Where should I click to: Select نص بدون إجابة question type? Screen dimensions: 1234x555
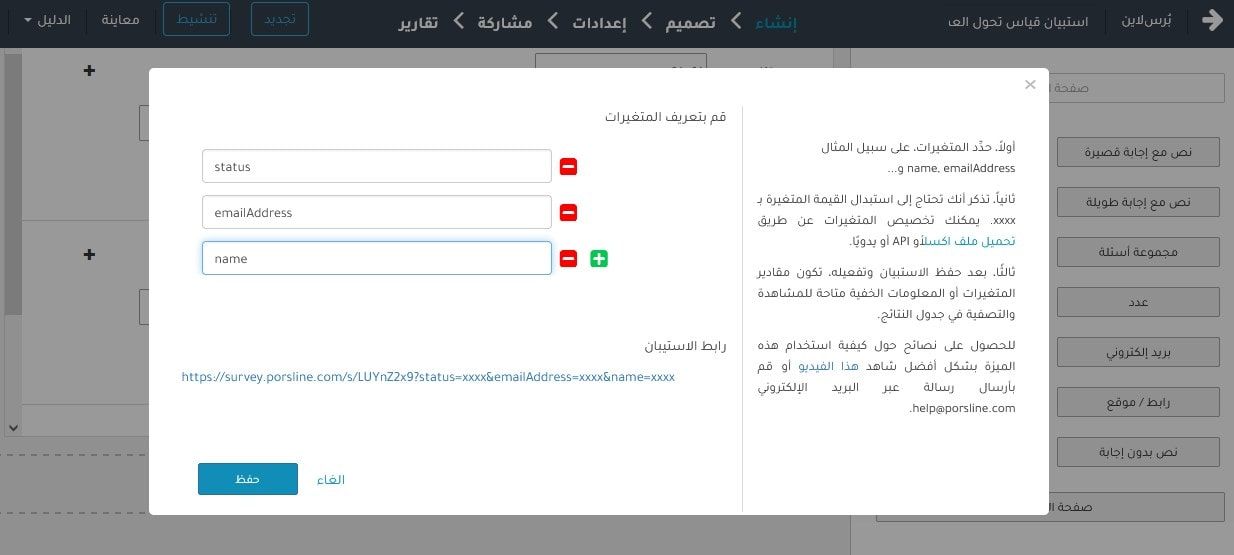pyautogui.click(x=1138, y=452)
